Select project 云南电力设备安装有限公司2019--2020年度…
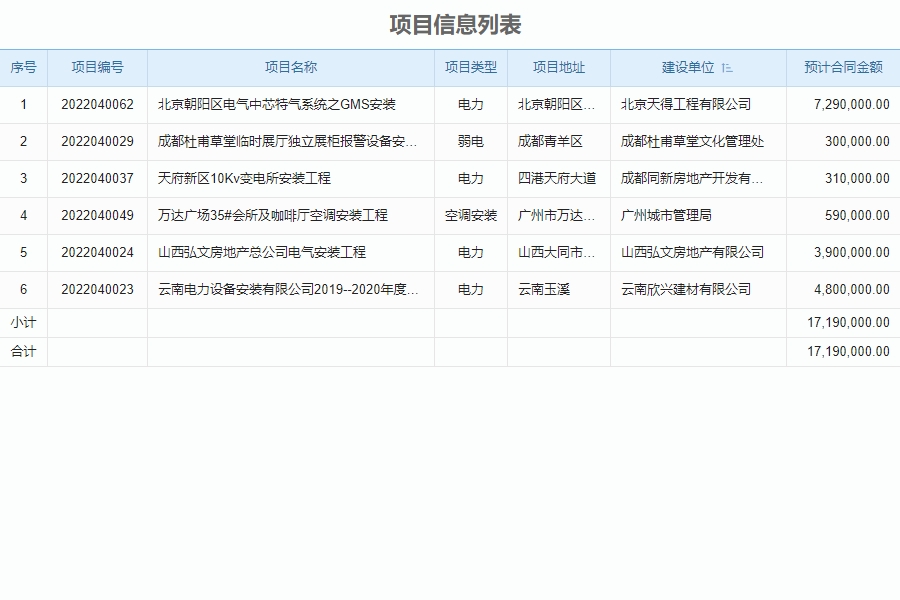Image resolution: width=900 pixels, height=600 pixels. [288, 289]
